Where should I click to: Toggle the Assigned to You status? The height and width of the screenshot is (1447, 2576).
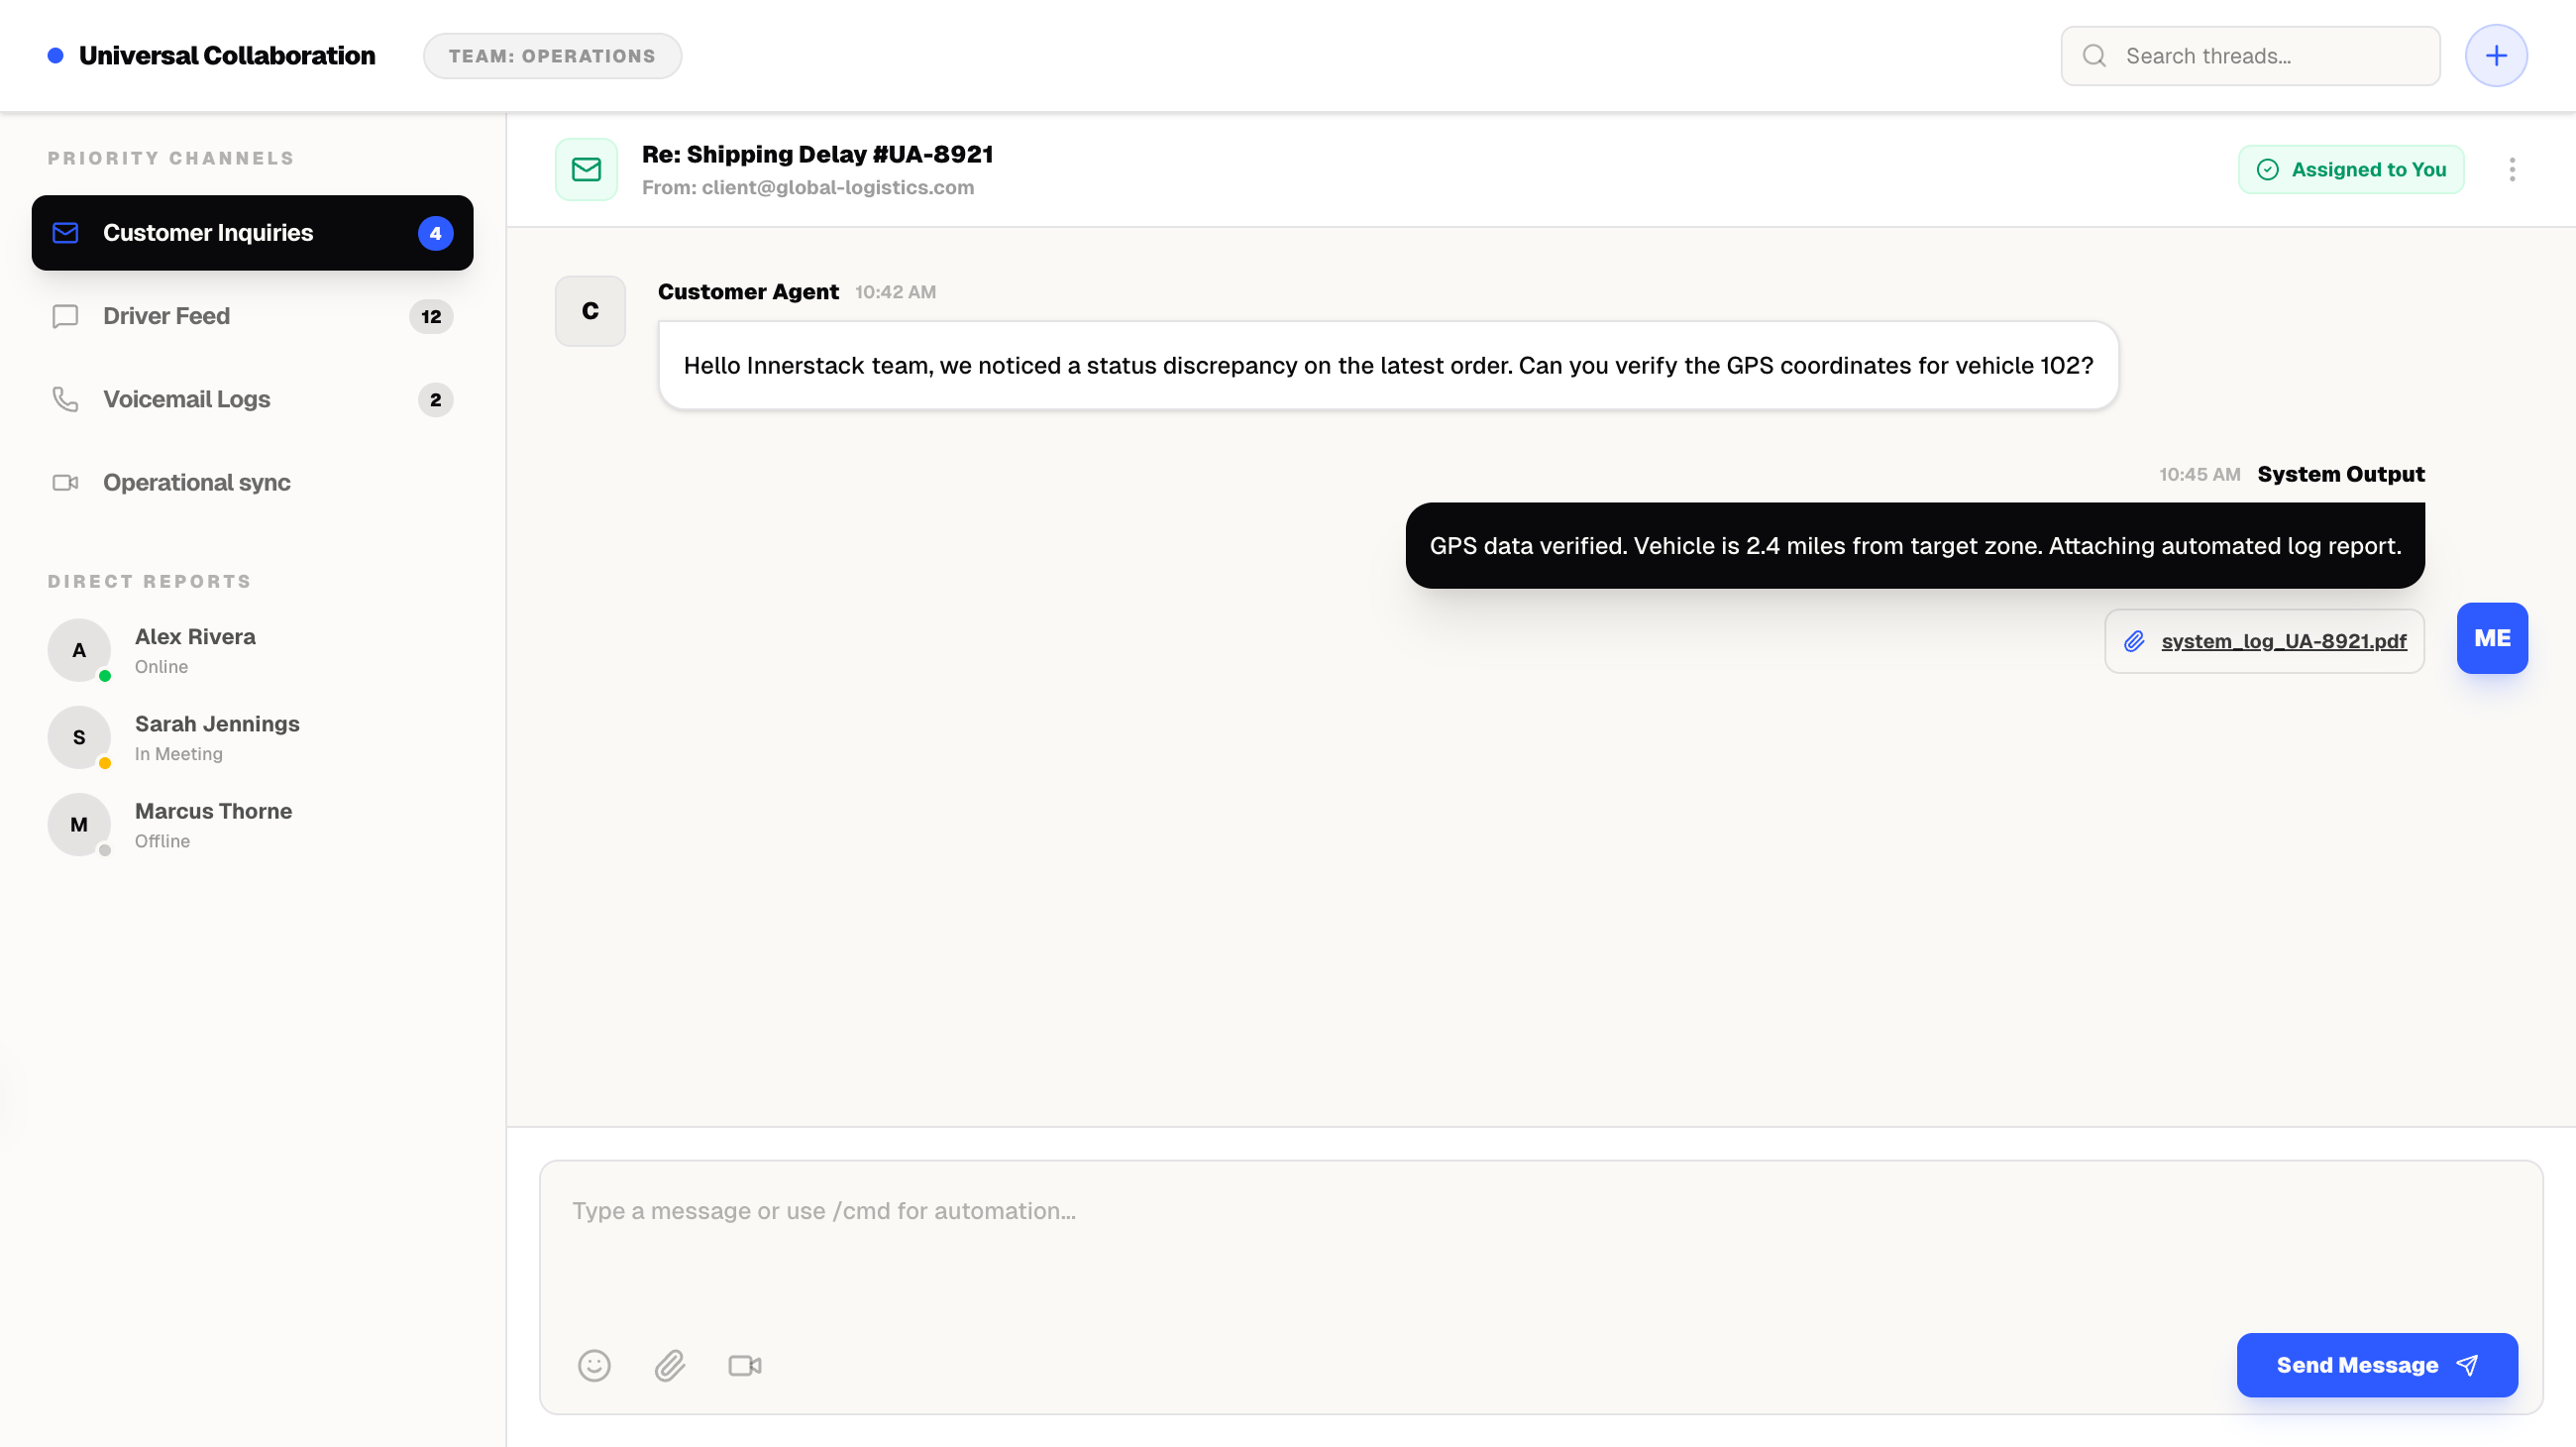click(x=2350, y=169)
